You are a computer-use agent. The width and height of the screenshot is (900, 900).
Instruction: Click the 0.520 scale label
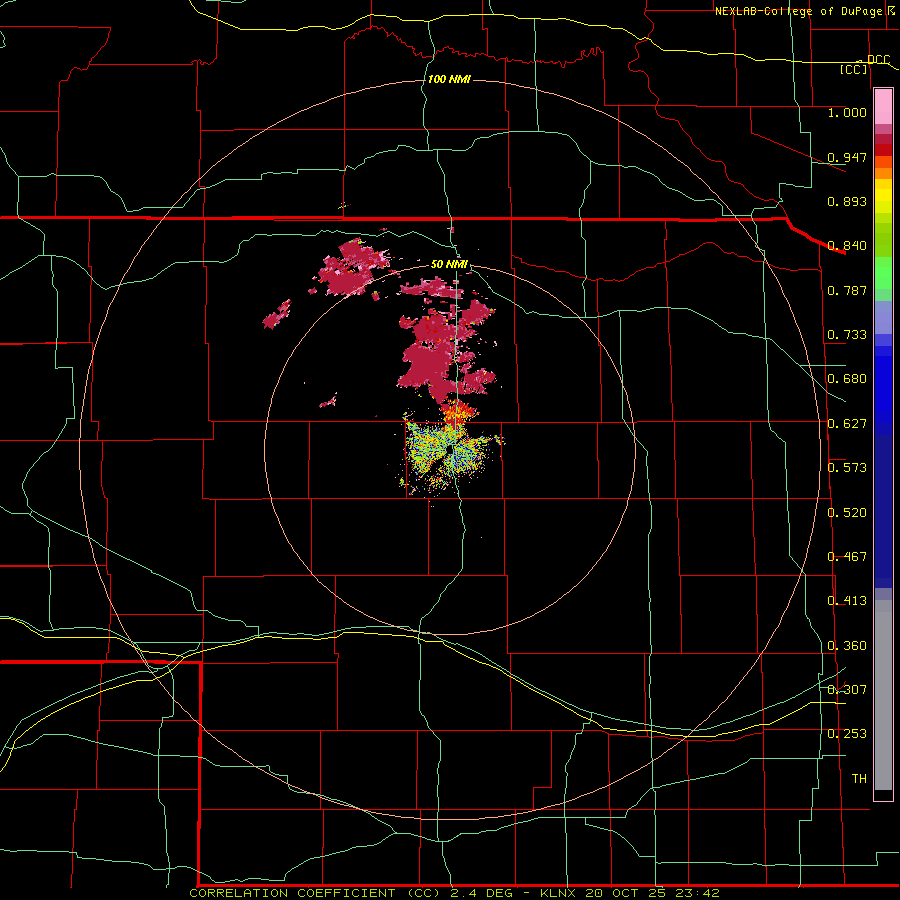pos(847,513)
